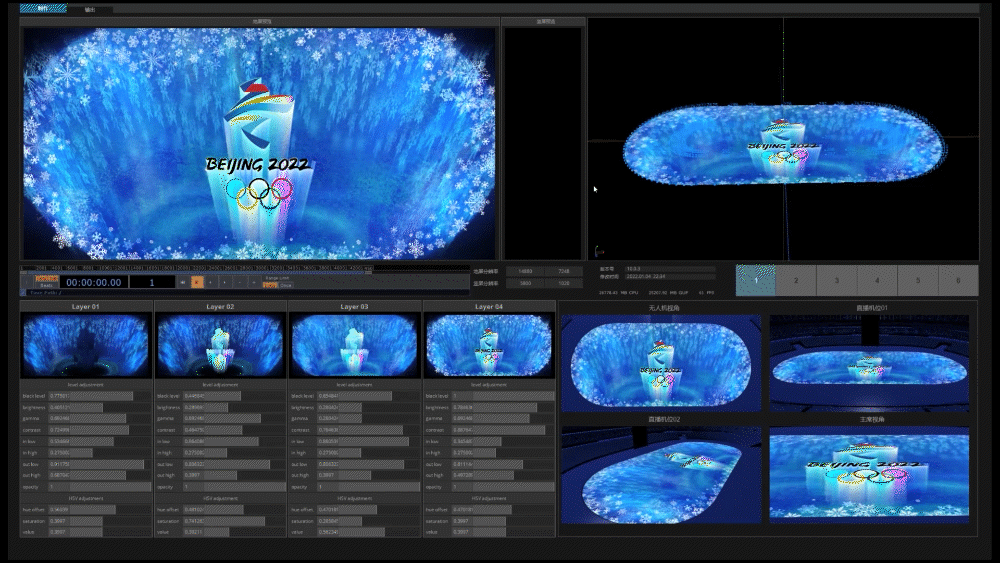Open the Layer 03 thumbnail
The height and width of the screenshot is (563, 1000).
(355, 345)
